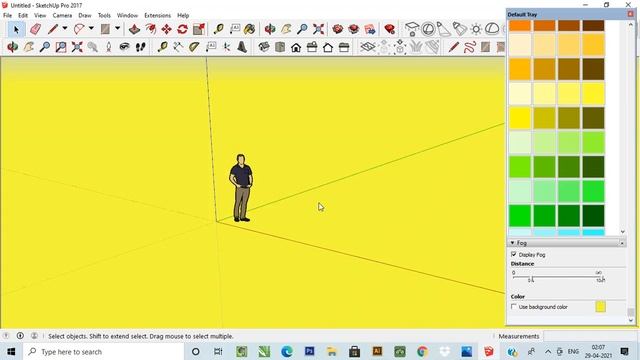Click the taskbar search box
This screenshot has height=360, width=640.
tap(104, 351)
